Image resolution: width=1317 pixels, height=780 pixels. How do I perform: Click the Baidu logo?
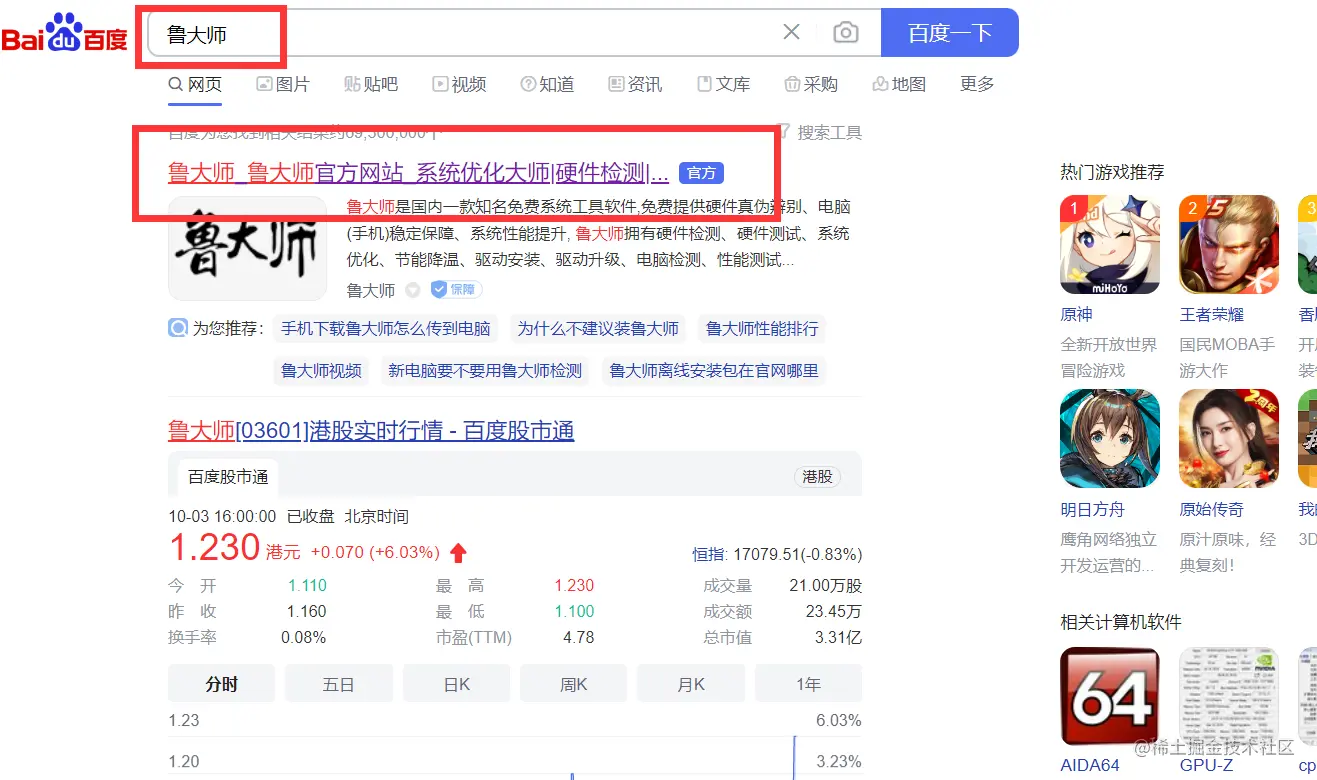tap(65, 33)
